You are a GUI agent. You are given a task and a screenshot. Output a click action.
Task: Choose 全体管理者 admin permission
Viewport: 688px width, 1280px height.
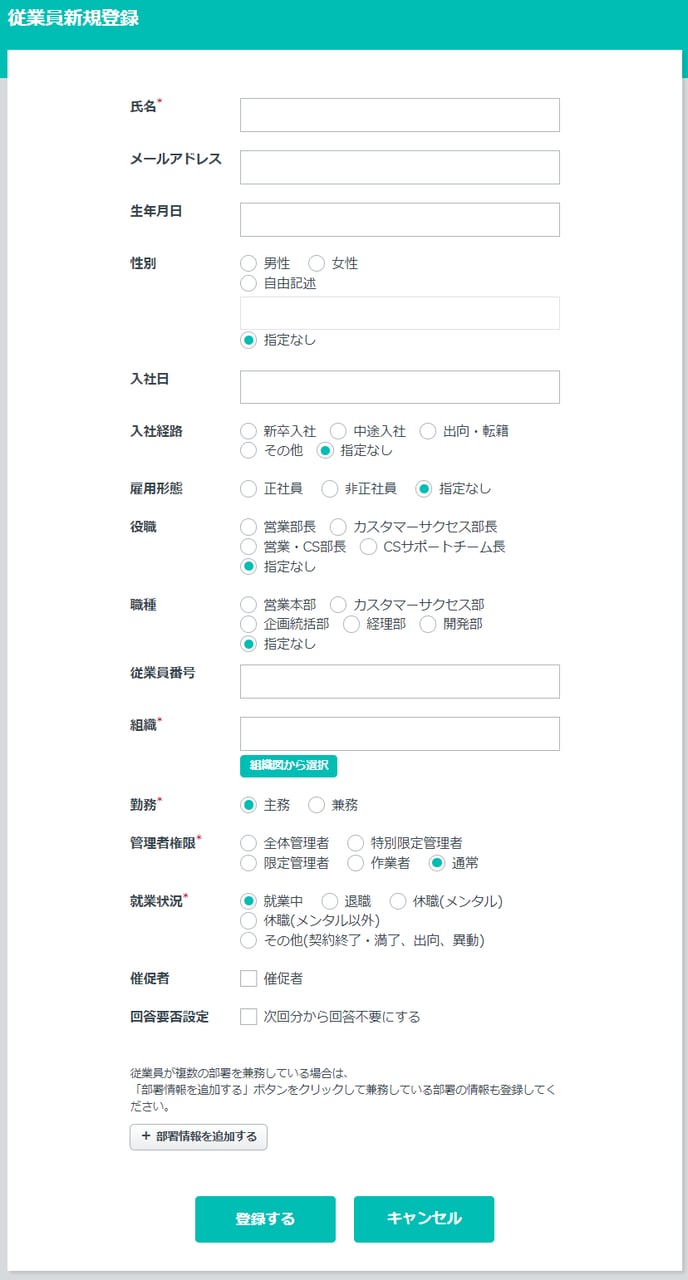point(249,843)
